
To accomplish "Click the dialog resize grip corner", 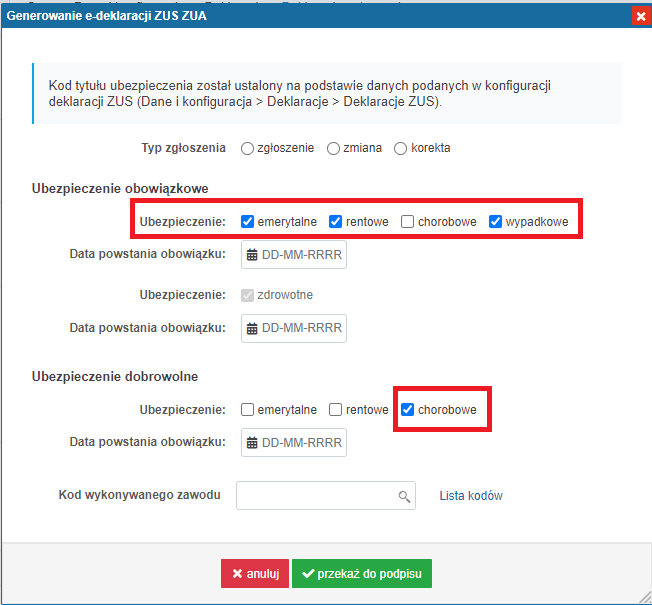I will point(644,597).
